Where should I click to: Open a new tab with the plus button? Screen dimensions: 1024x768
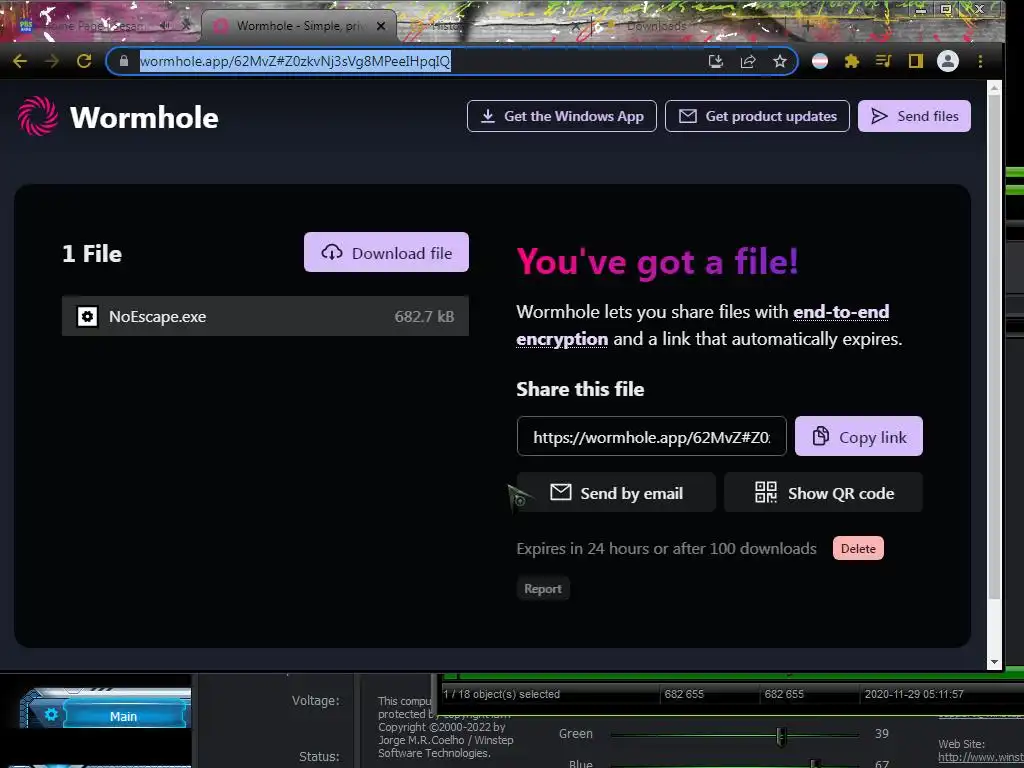[808, 26]
